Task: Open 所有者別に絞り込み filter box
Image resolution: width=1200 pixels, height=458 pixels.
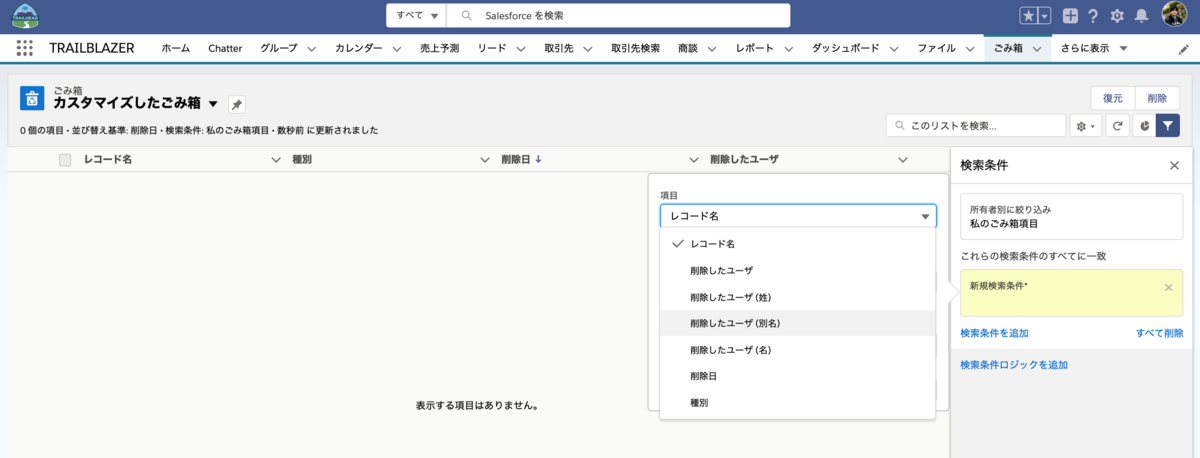Action: coord(1071,216)
